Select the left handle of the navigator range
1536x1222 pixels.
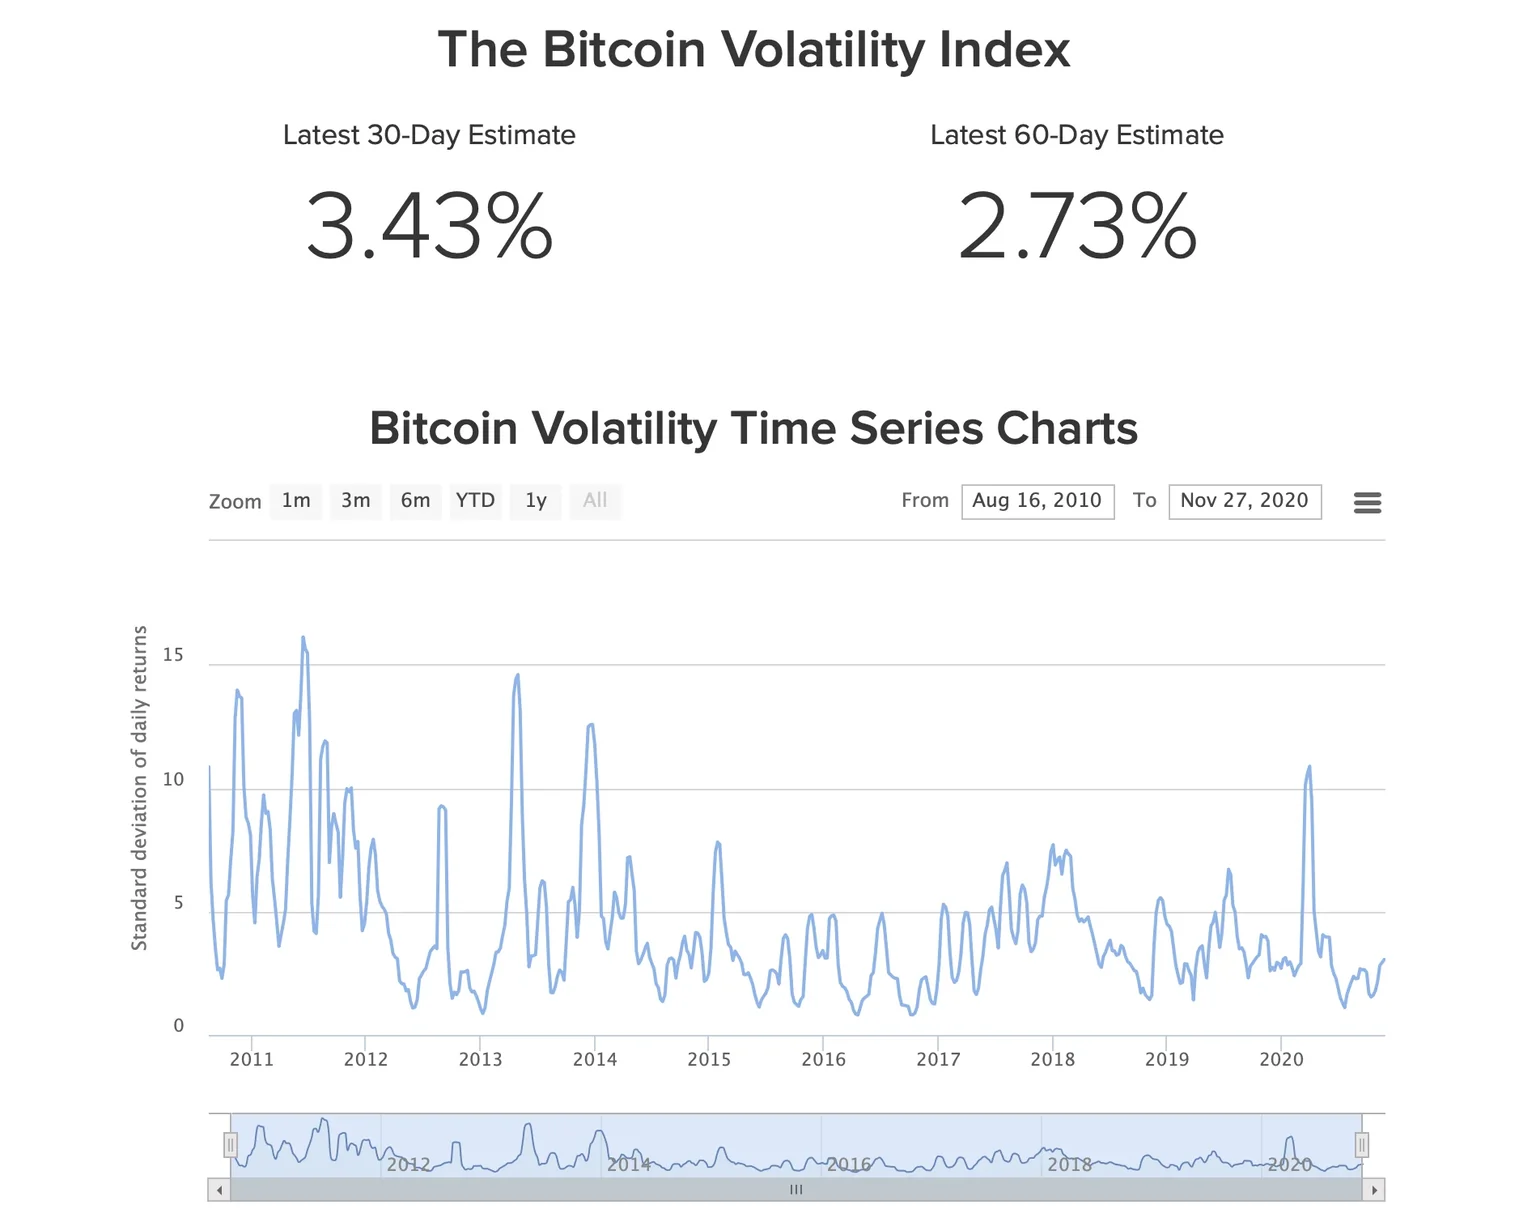pos(231,1144)
